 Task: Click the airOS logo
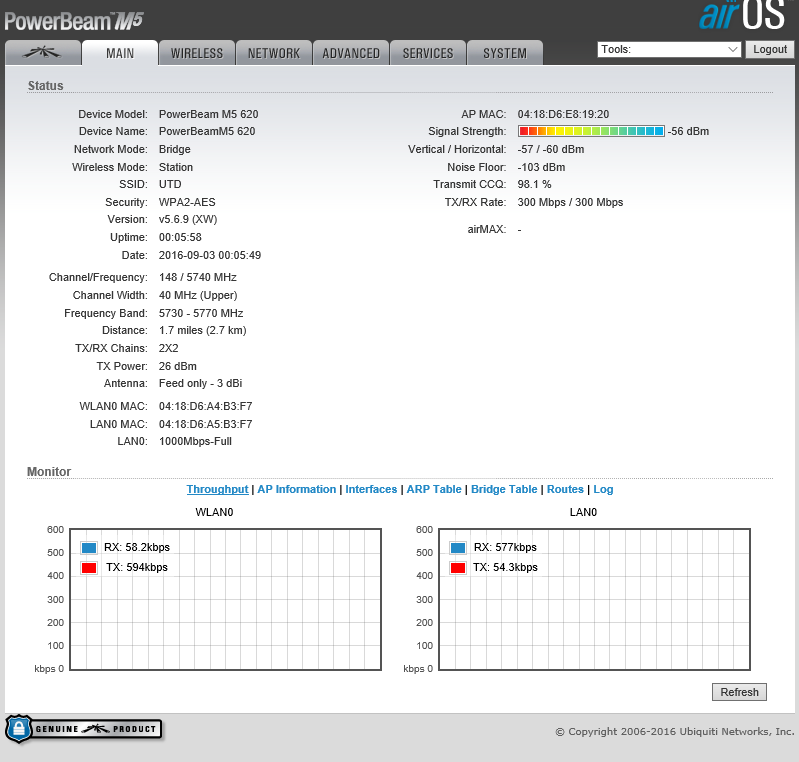point(743,15)
